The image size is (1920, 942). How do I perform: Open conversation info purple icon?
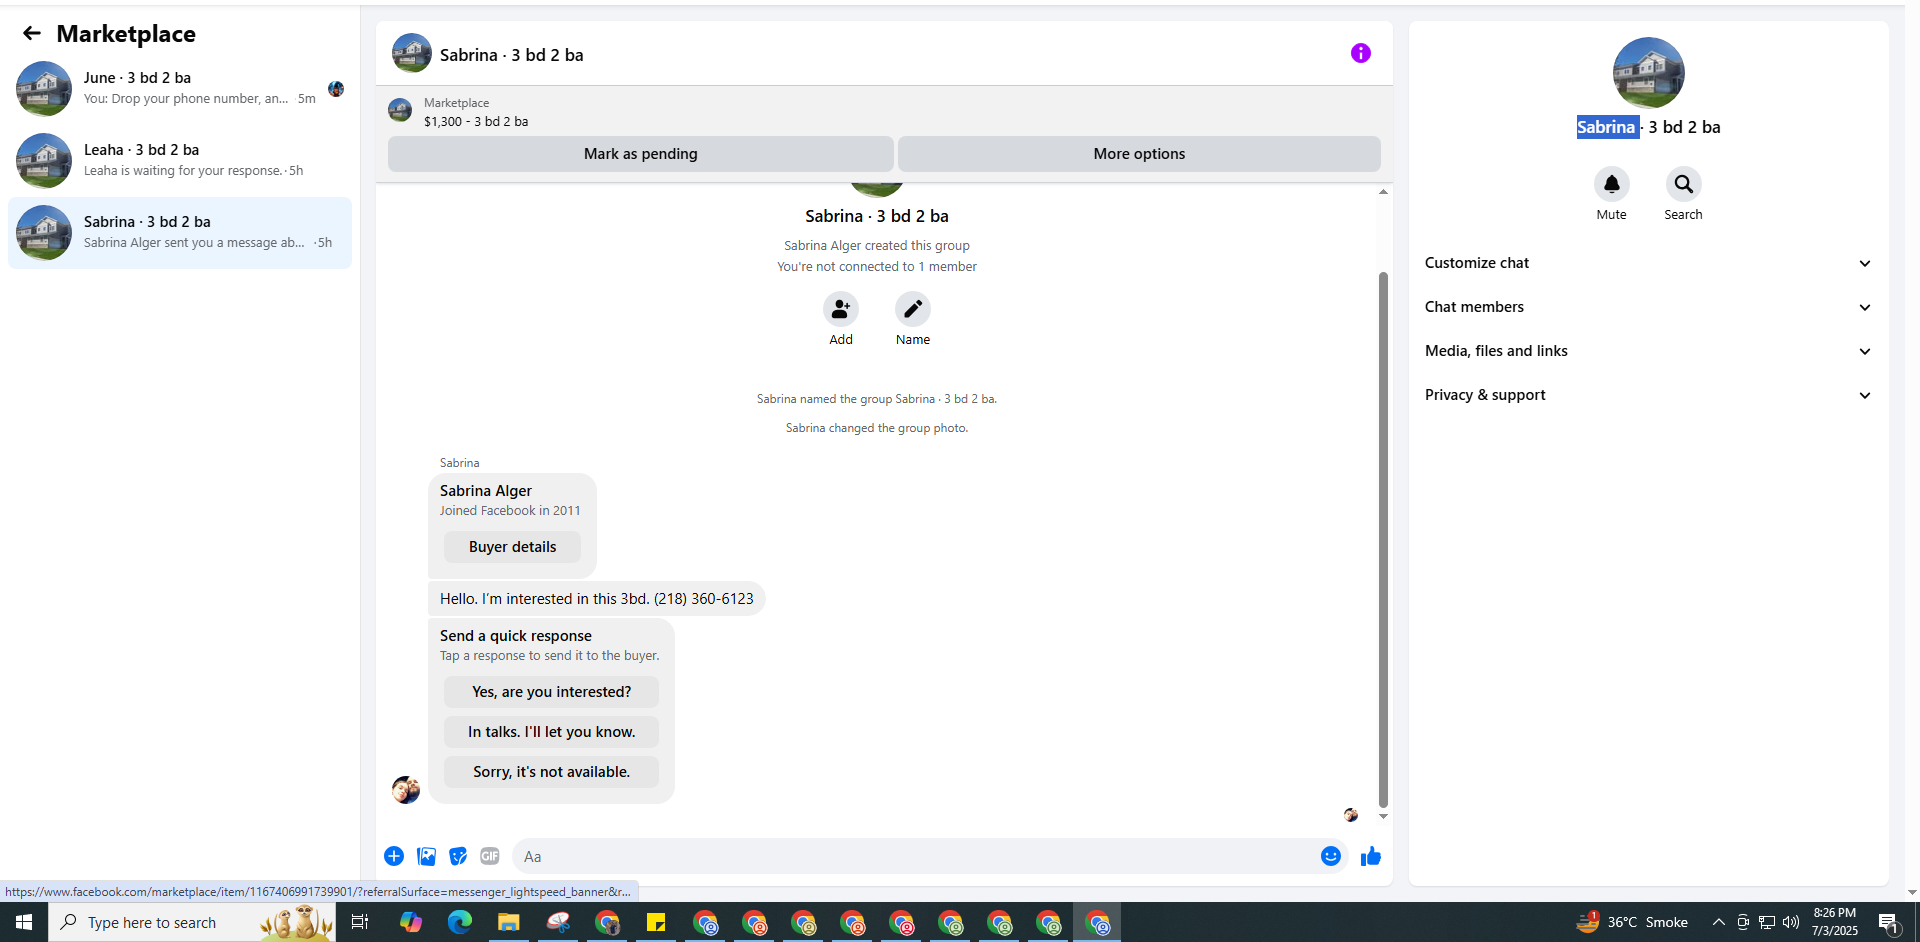[x=1360, y=53]
